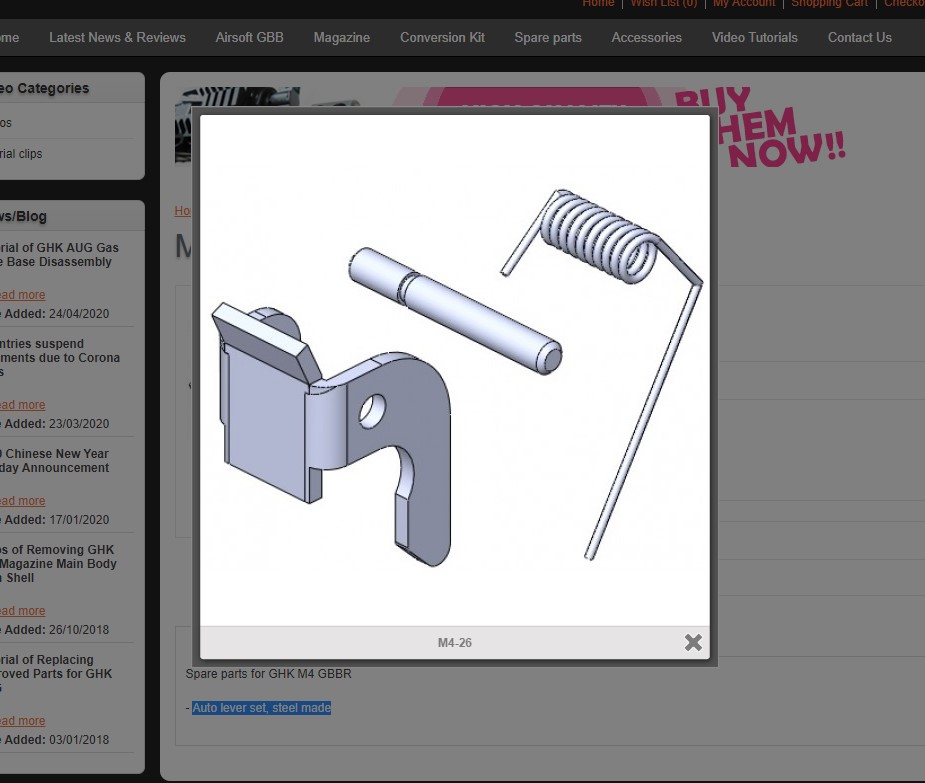The width and height of the screenshot is (925, 783).
Task: Read more on article added 26/10/2018
Action: tap(22, 611)
